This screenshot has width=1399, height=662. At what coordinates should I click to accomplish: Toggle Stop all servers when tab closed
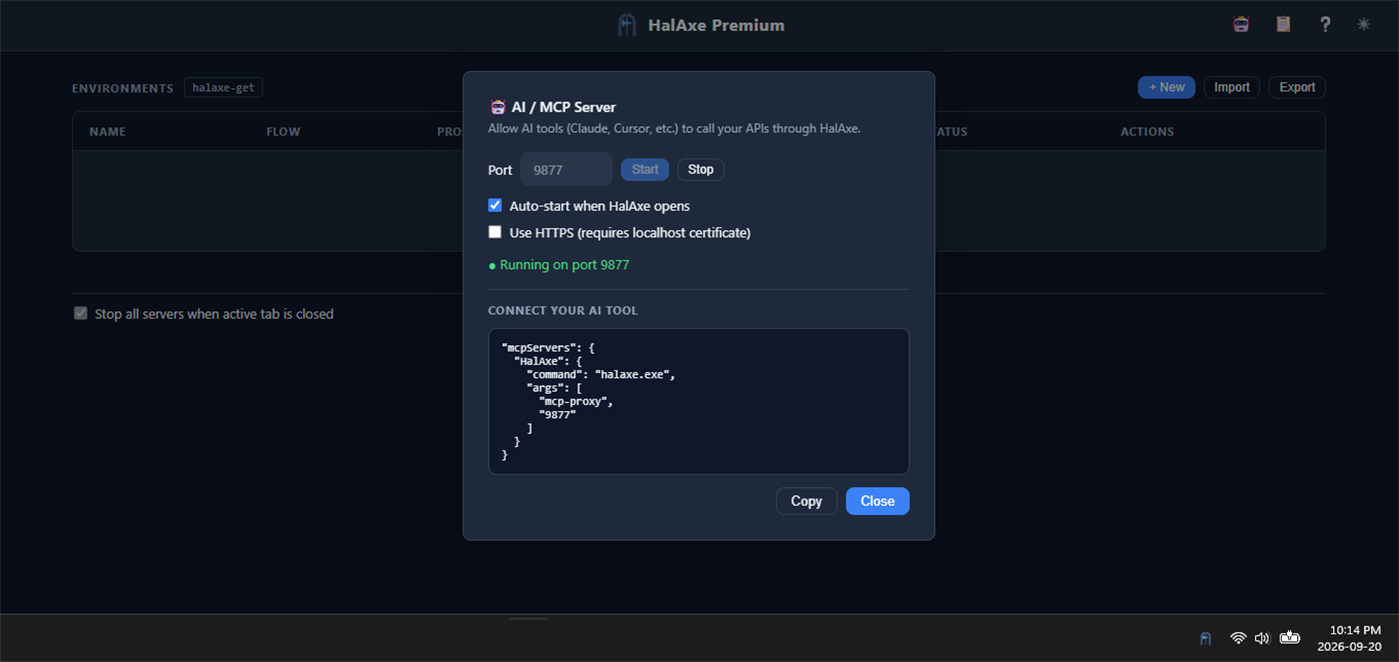click(81, 313)
